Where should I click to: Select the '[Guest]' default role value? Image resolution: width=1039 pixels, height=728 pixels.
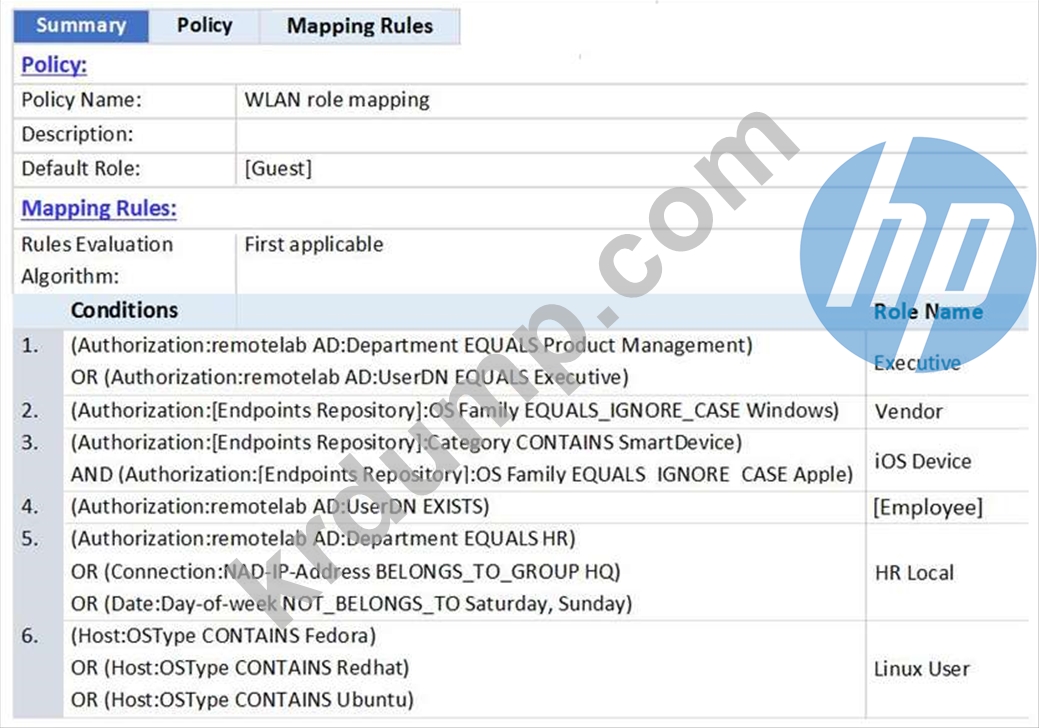pos(278,168)
